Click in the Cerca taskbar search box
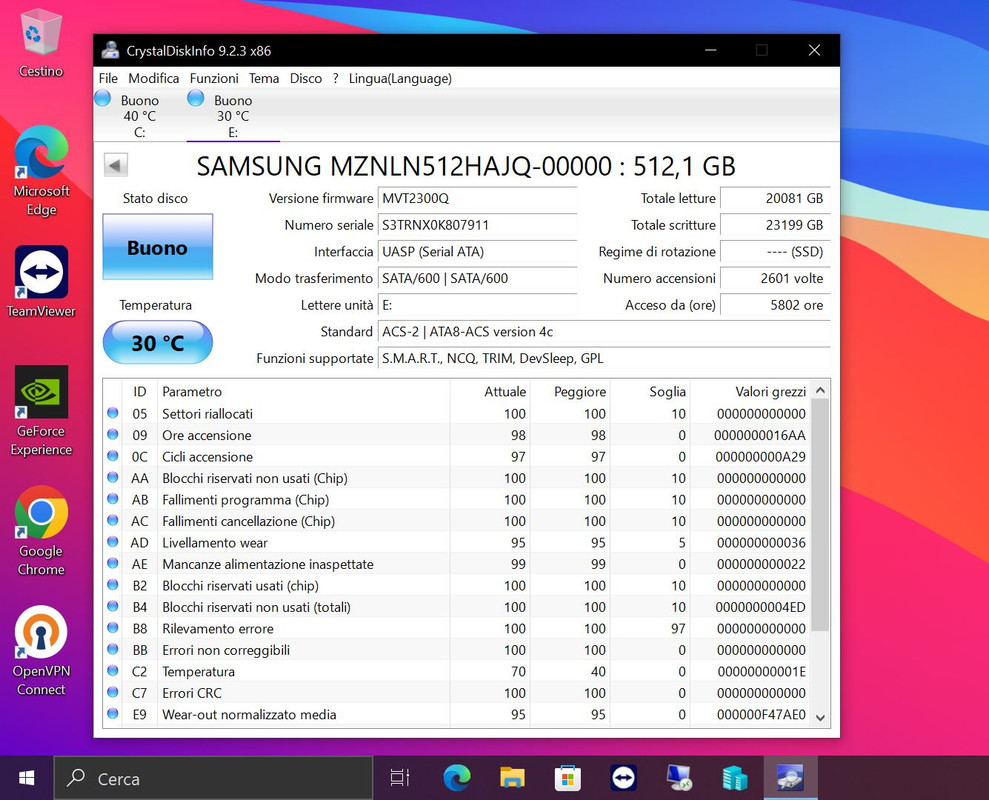This screenshot has width=989, height=800. [213, 778]
